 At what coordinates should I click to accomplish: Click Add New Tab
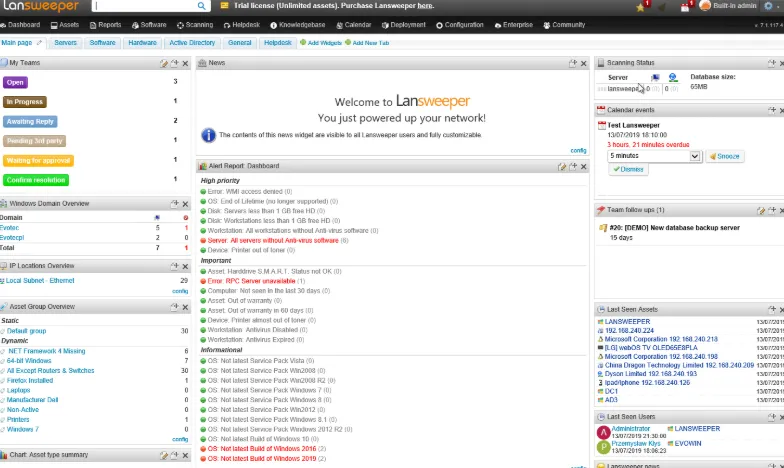coord(367,43)
